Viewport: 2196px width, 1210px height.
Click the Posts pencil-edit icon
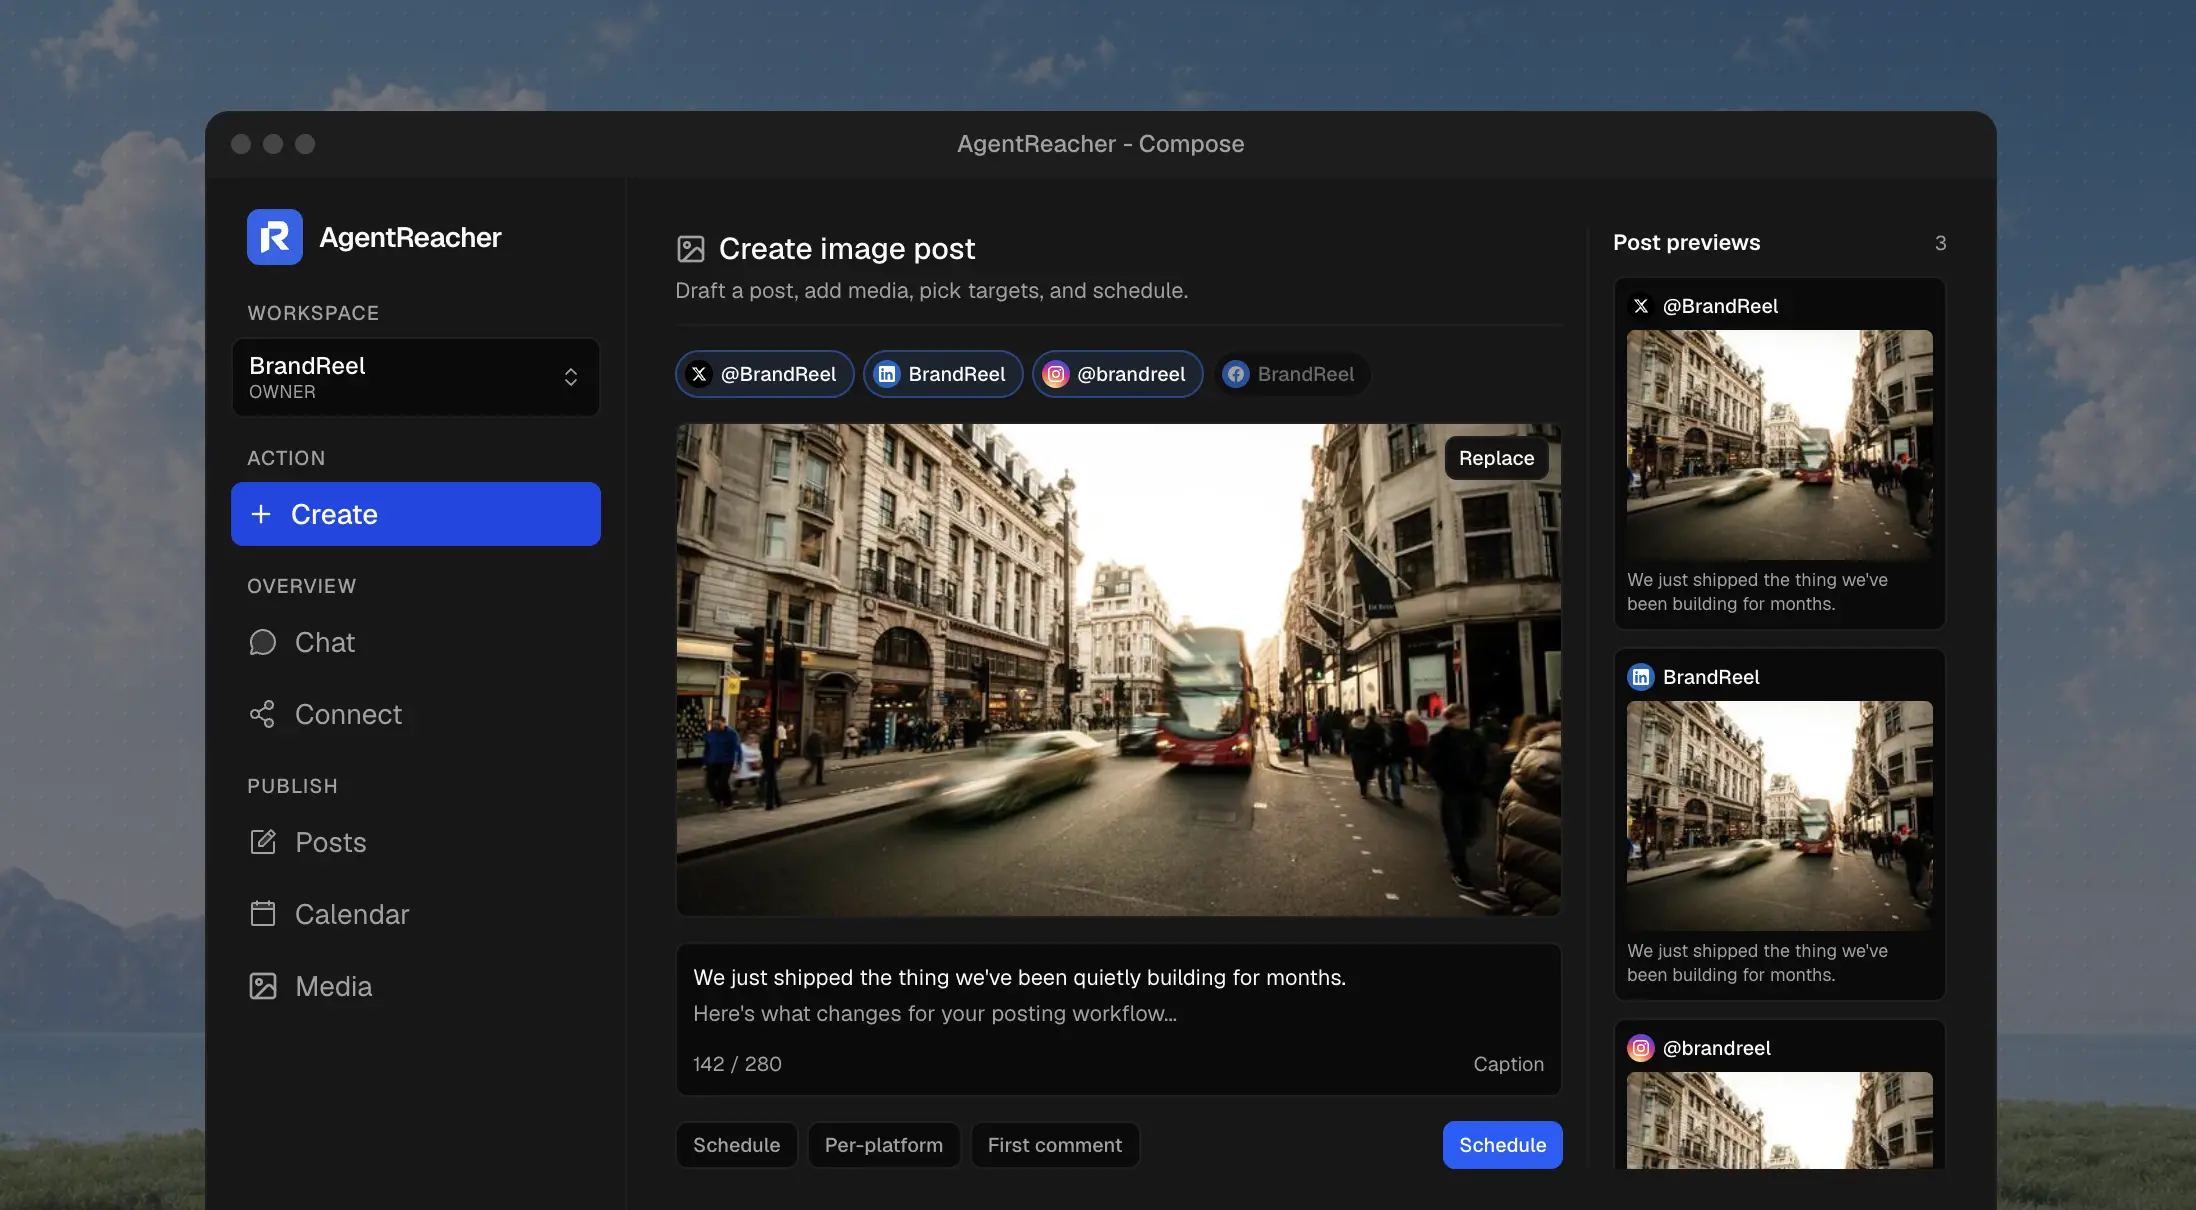tap(262, 842)
